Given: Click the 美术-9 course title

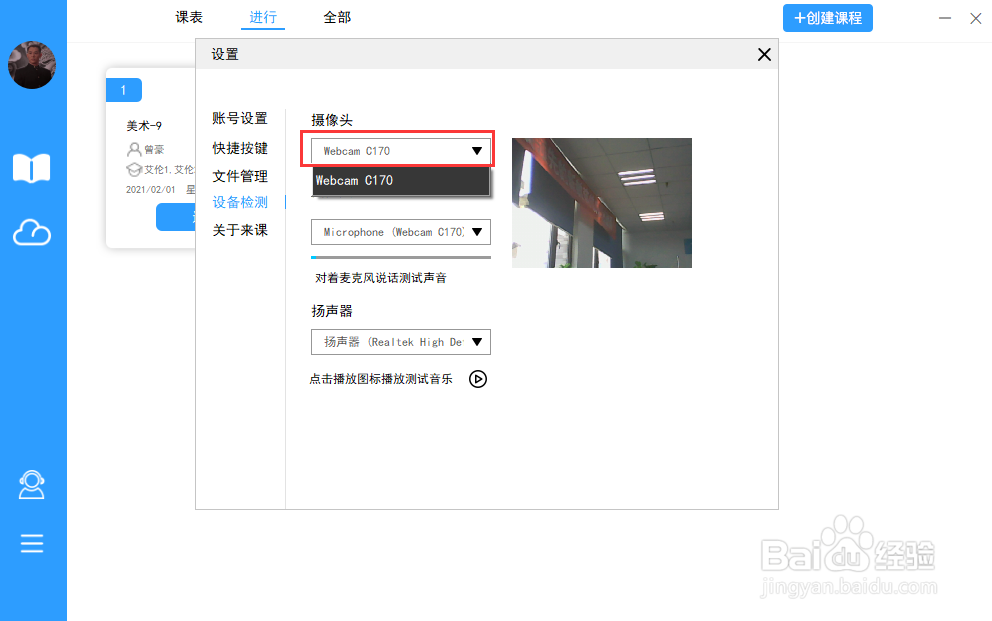Looking at the screenshot, I should pyautogui.click(x=144, y=126).
